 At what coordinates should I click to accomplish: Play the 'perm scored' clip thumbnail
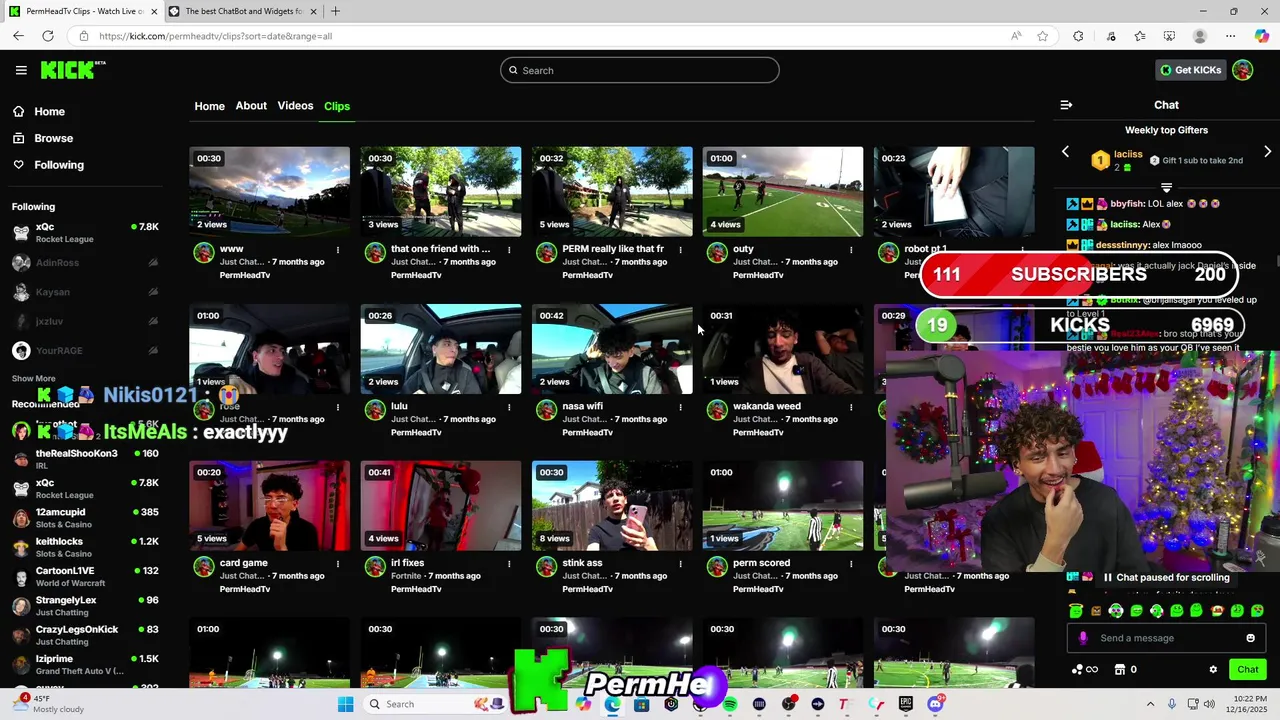782,506
